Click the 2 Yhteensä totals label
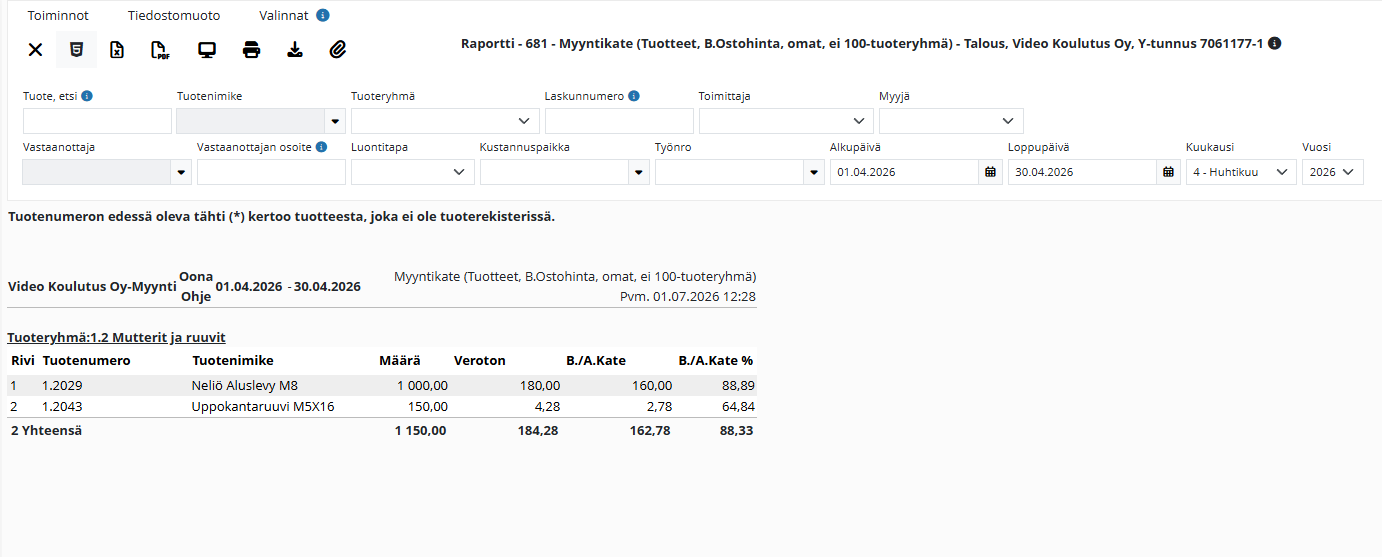Screen dimensions: 1382x557 [x=46, y=430]
